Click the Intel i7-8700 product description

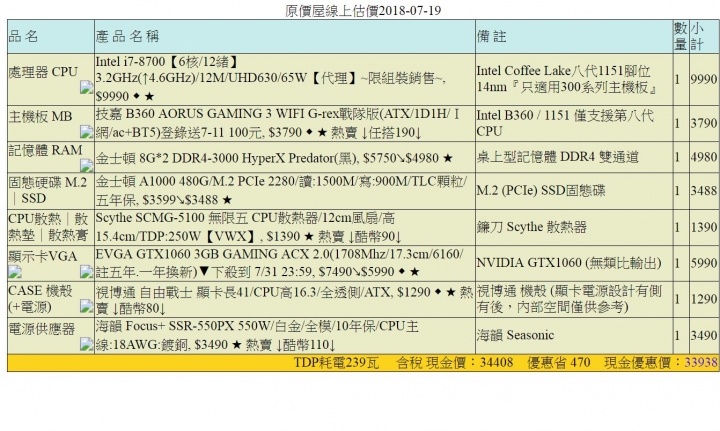pyautogui.click(x=270, y=79)
